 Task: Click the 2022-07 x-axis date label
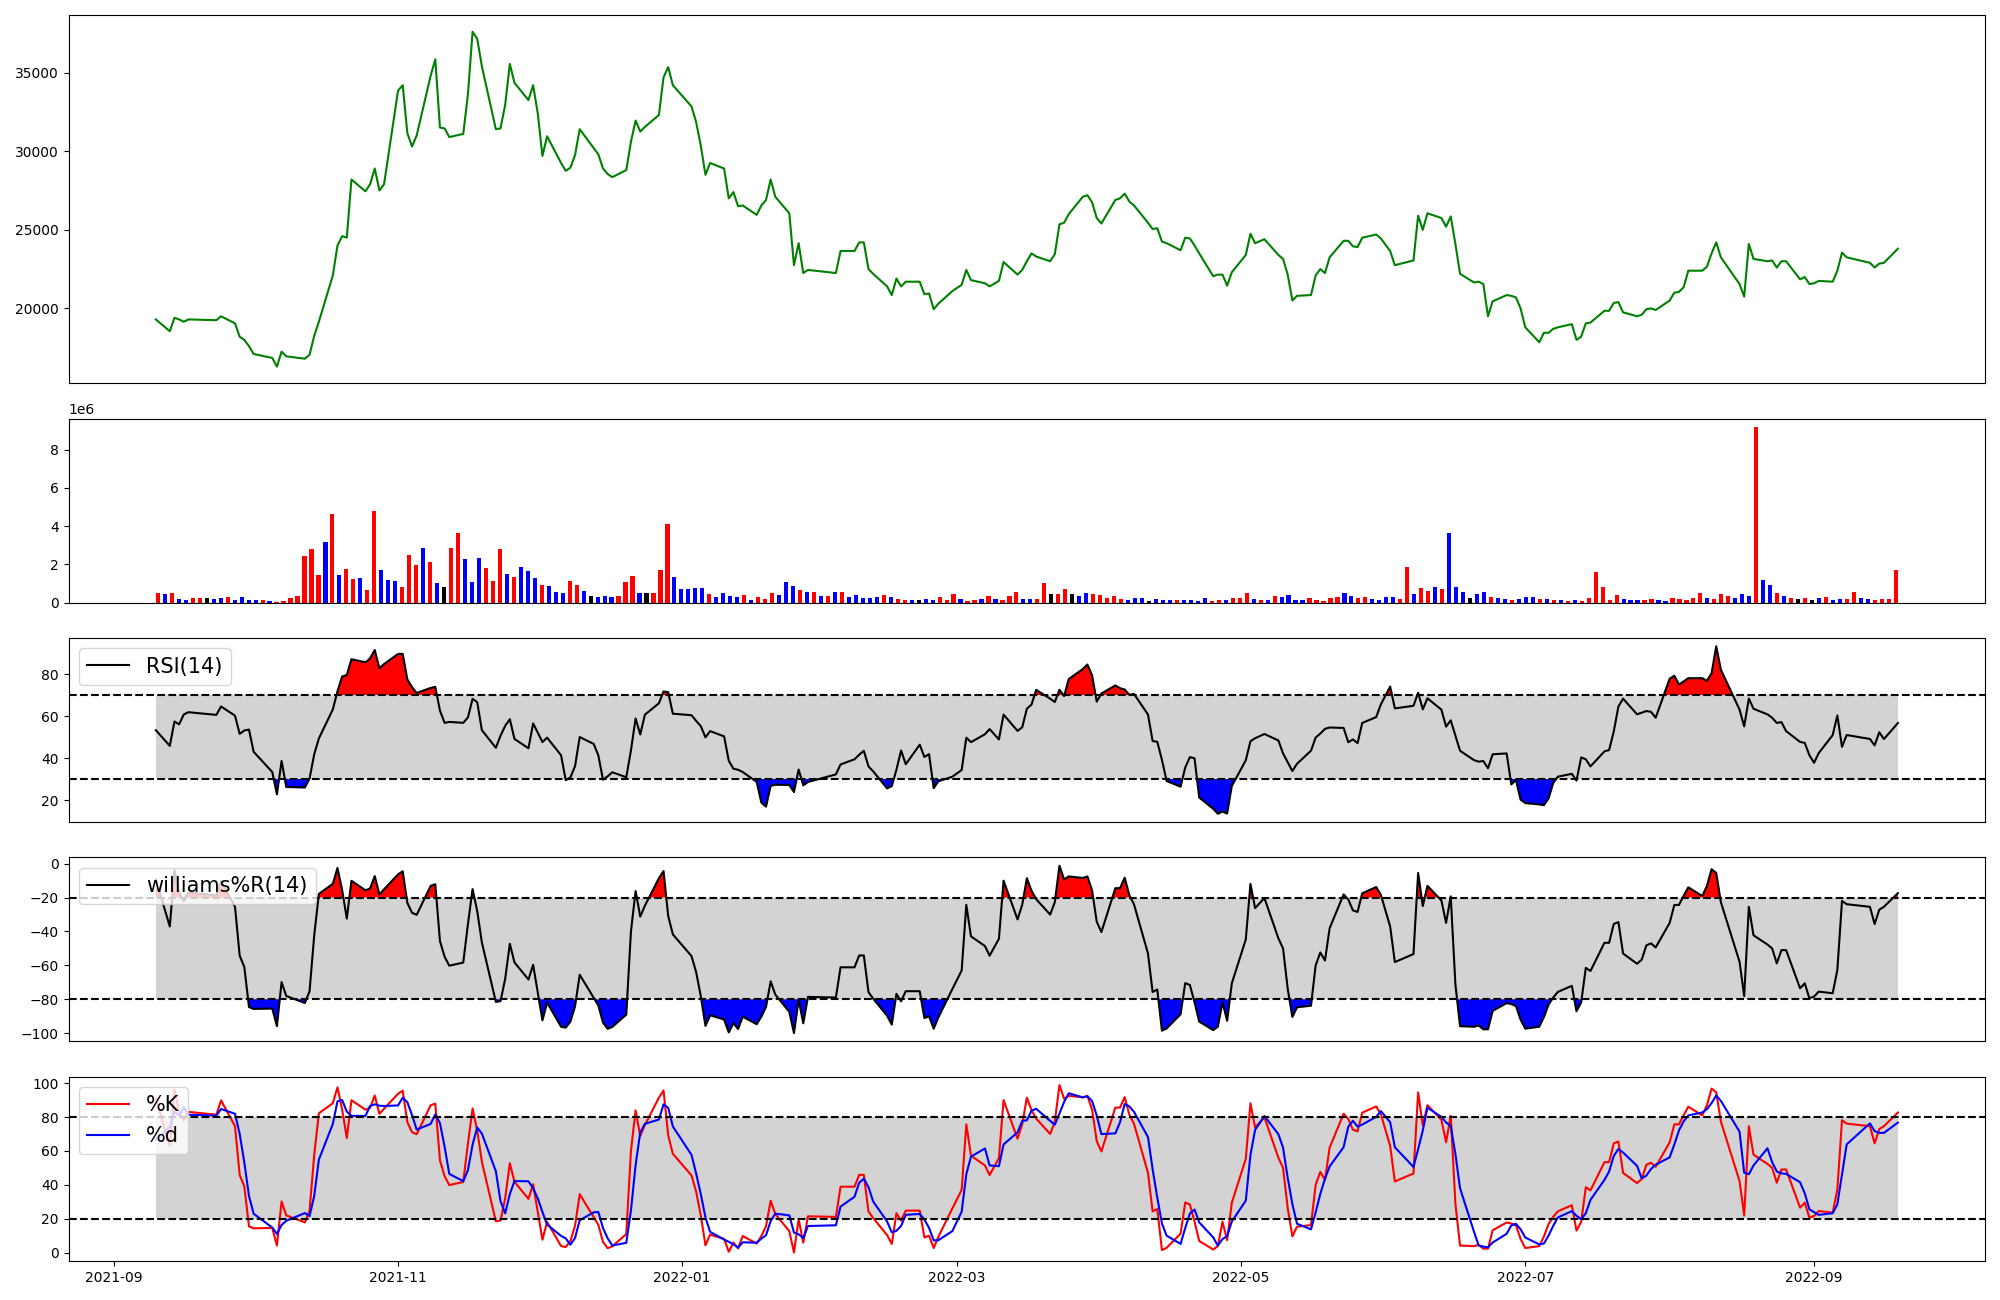tap(1525, 1277)
